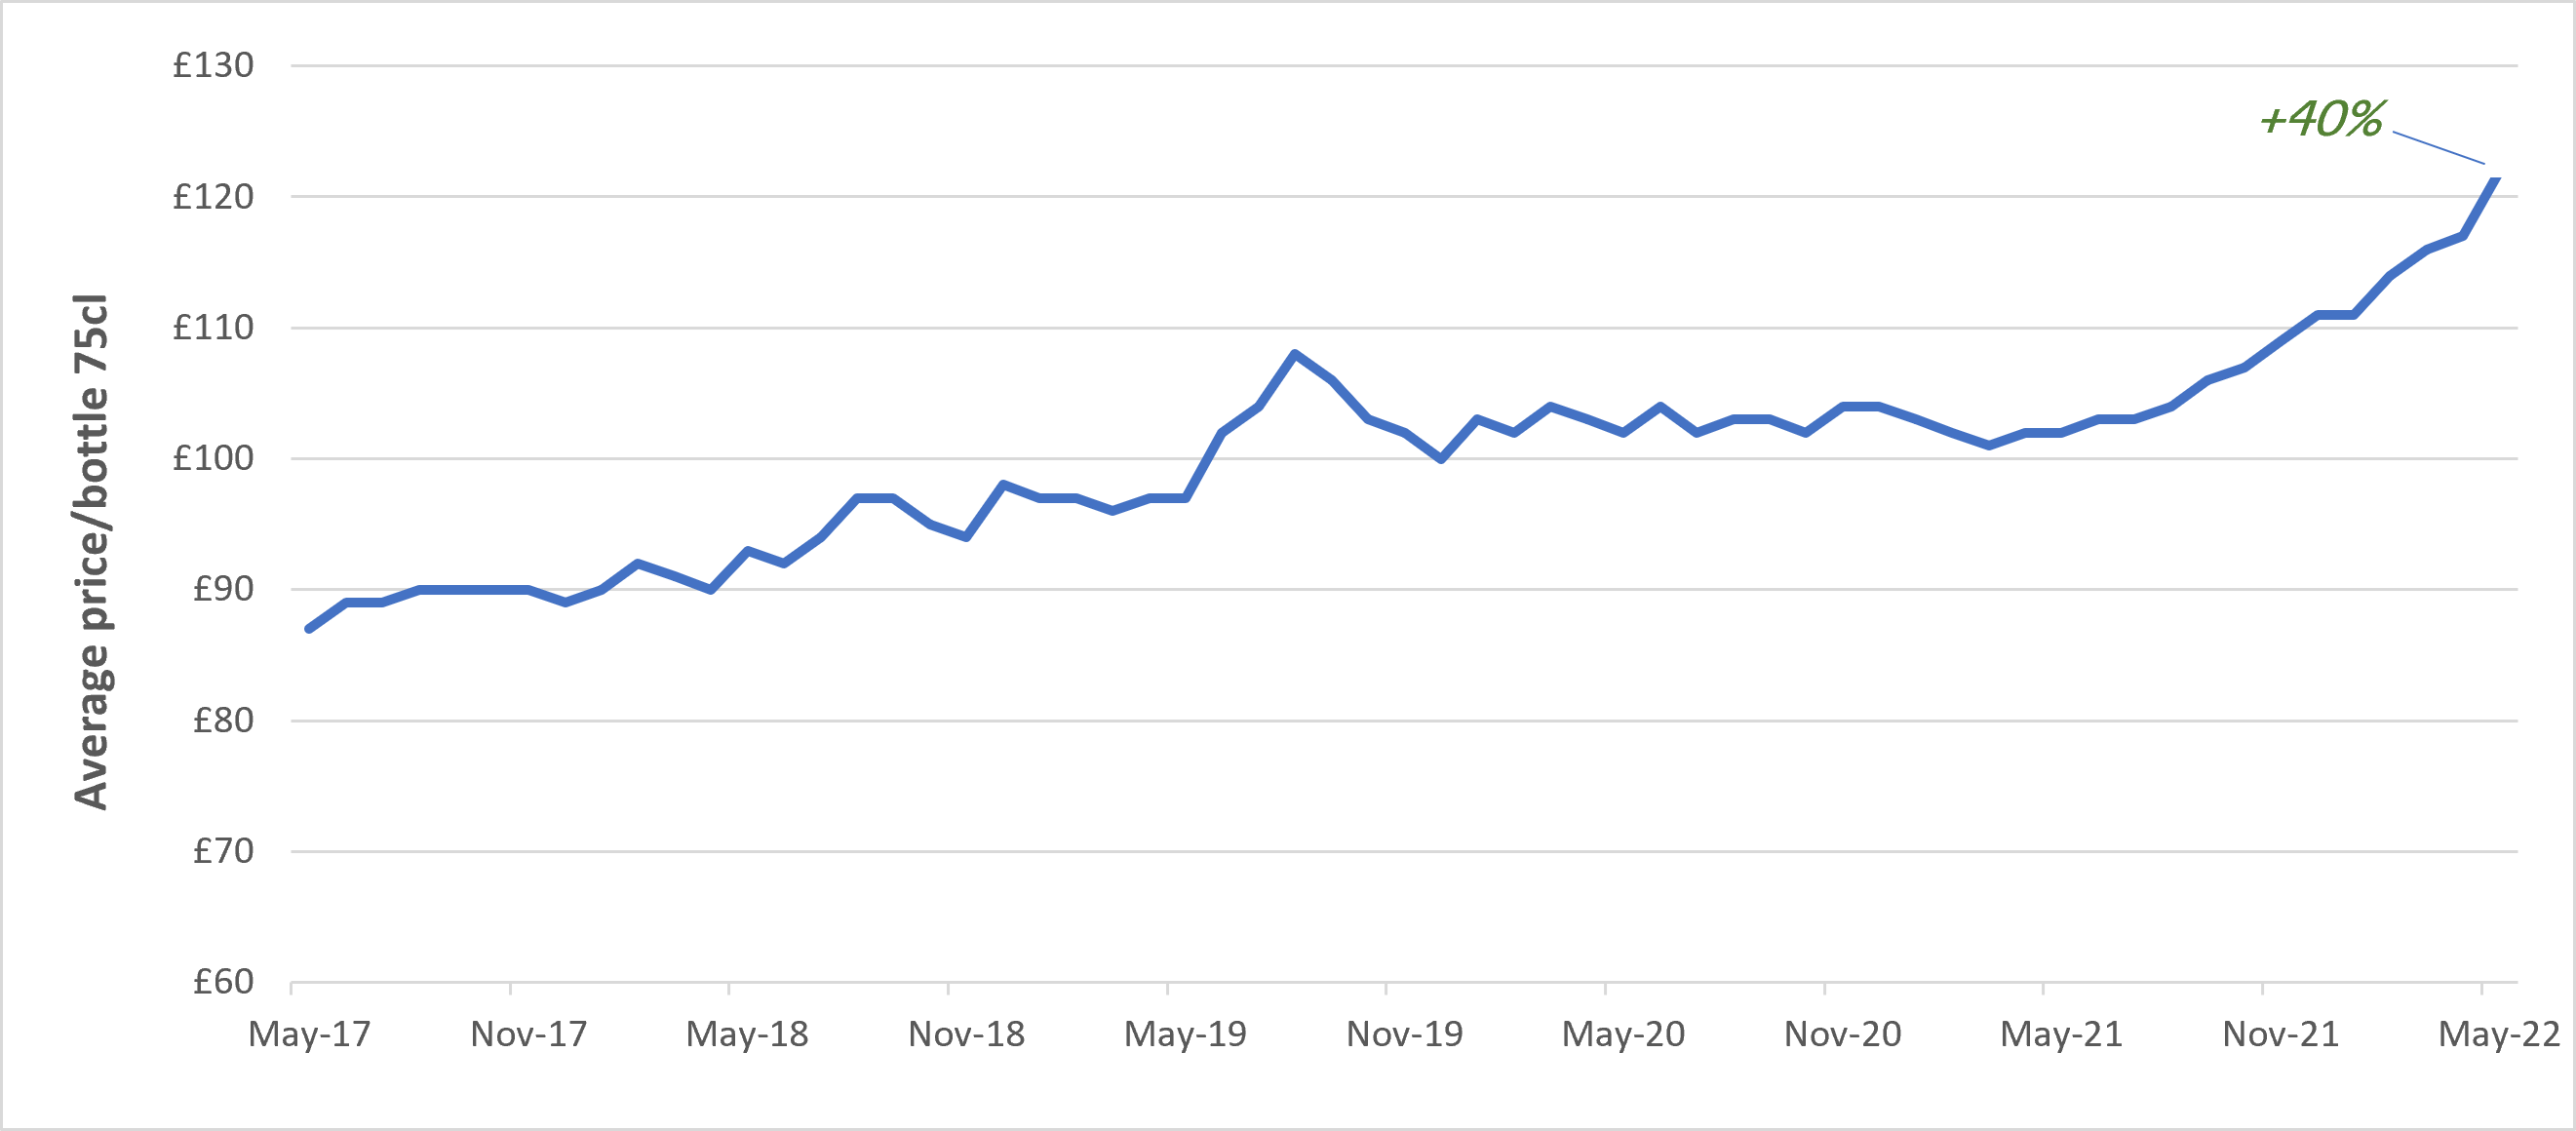2576x1131 pixels.
Task: Click the Nov-20 x-axis label
Action: (1842, 1035)
